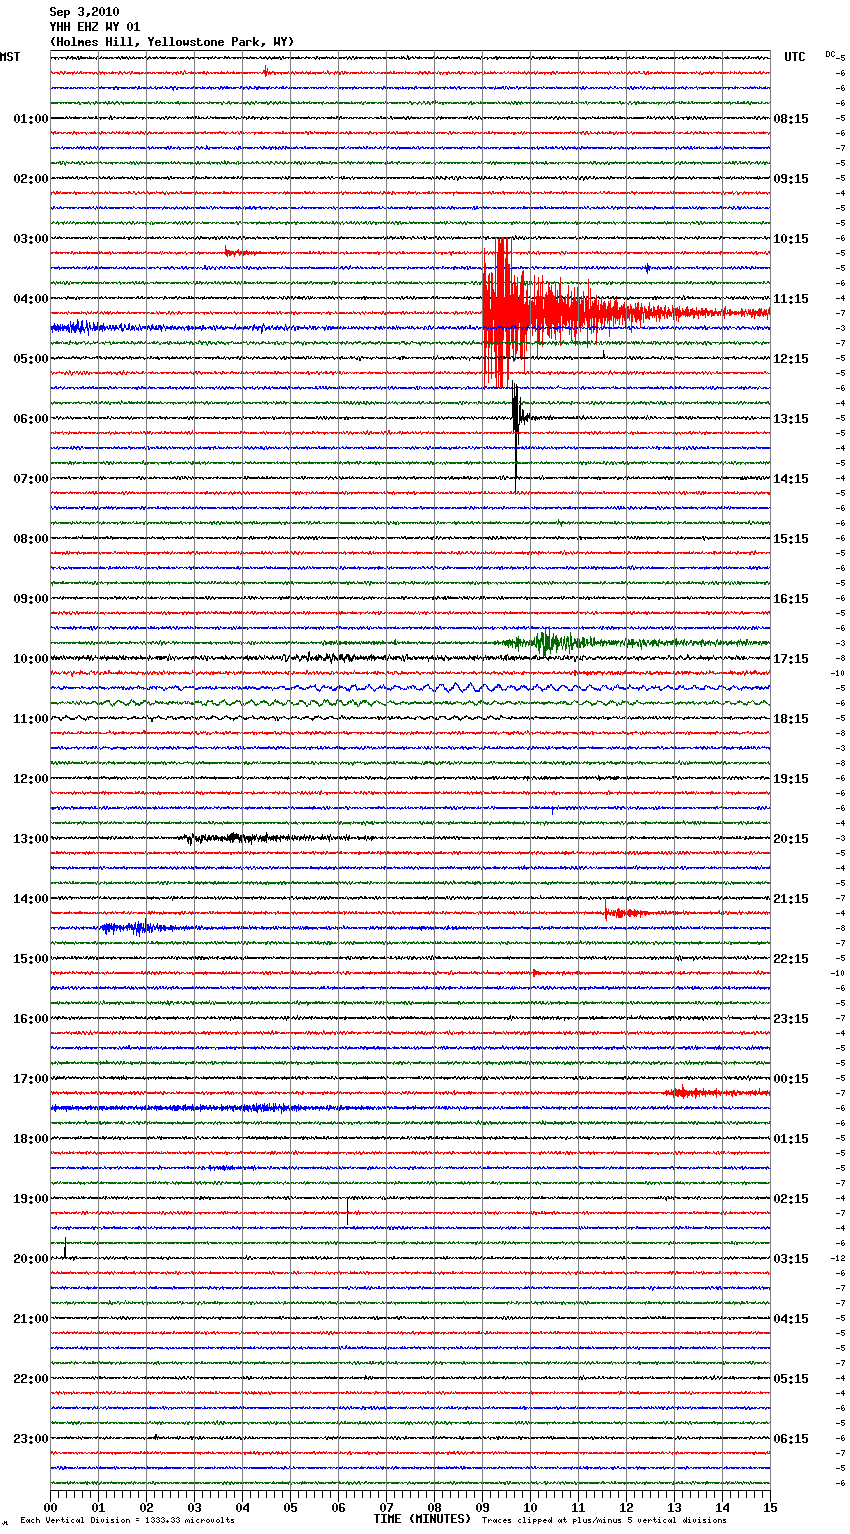Click the 20:15 UTC time label
The image size is (850, 1534).
[791, 839]
